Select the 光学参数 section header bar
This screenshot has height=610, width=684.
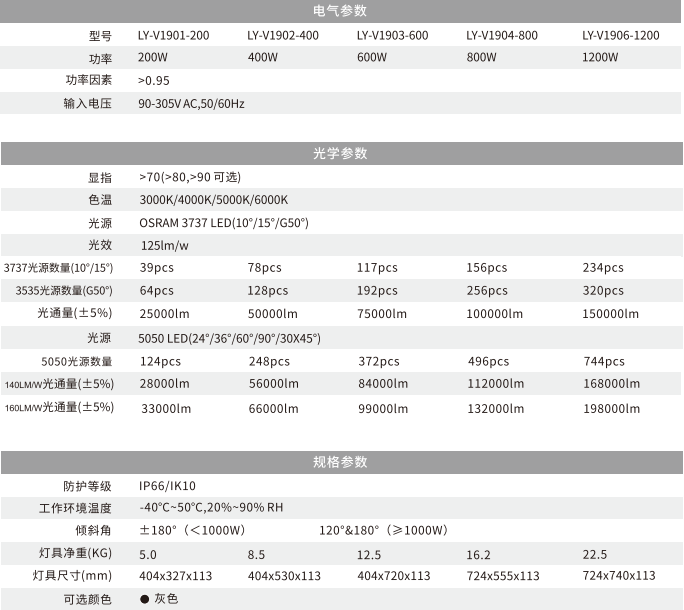coord(341,154)
